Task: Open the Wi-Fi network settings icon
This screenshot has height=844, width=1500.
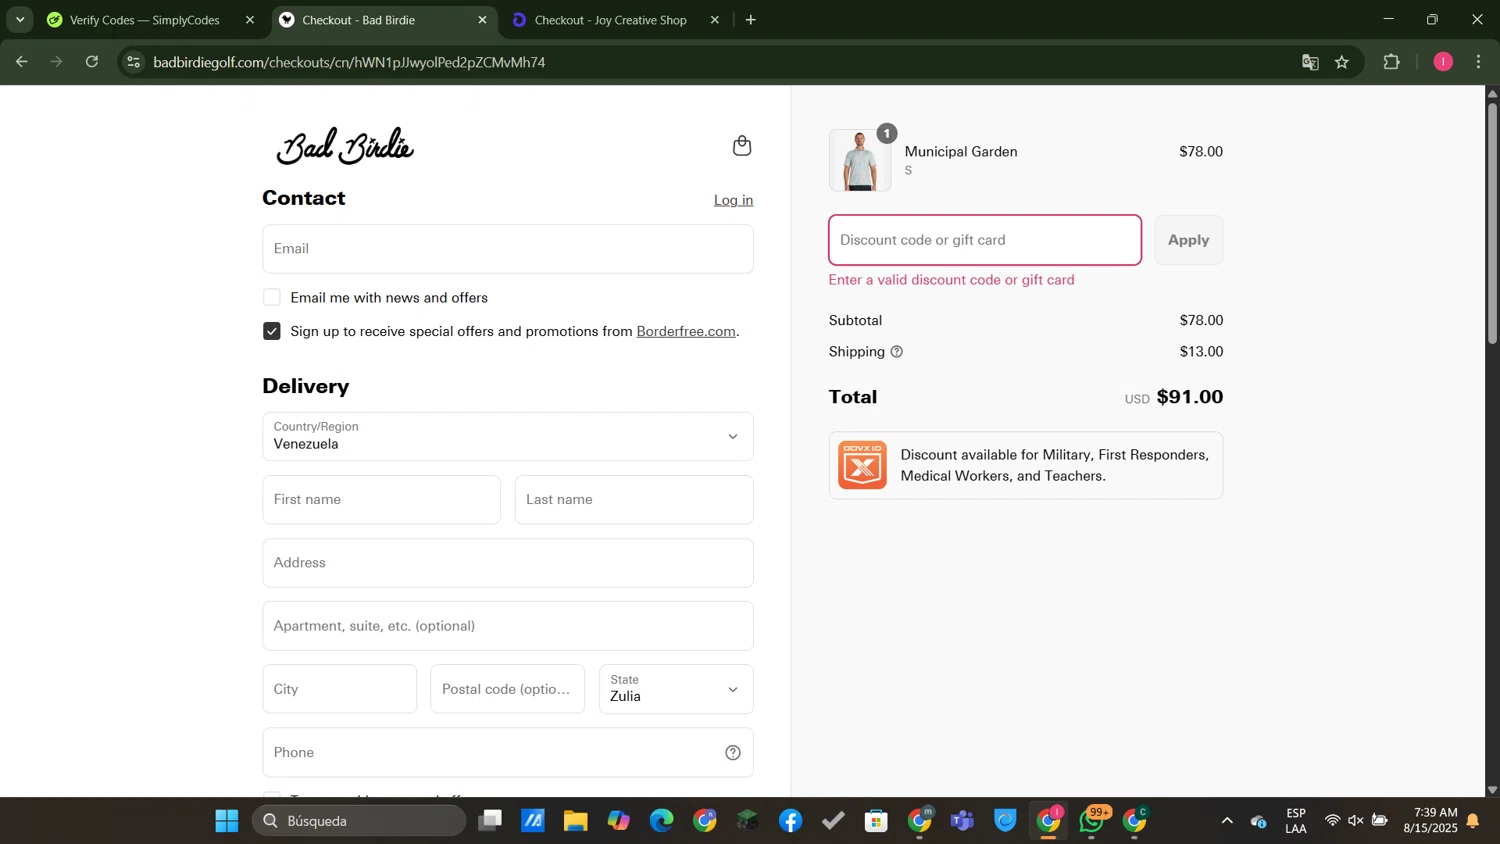Action: (x=1332, y=821)
